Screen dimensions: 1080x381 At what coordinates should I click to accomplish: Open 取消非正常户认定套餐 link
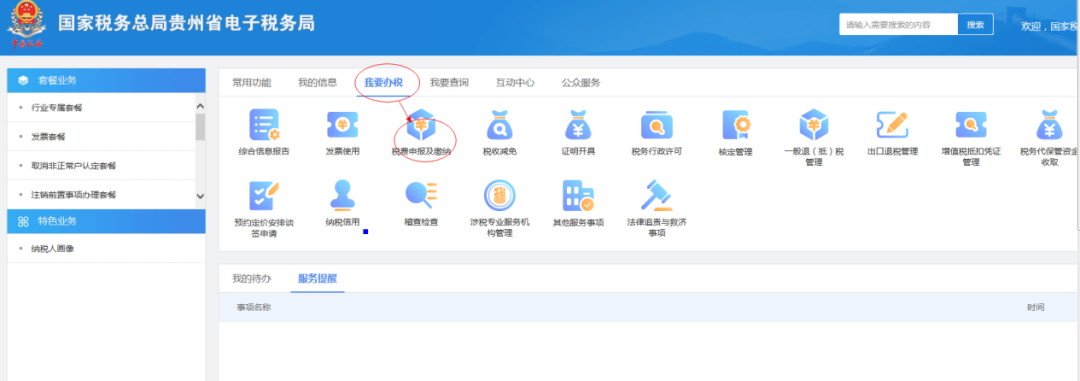74,166
